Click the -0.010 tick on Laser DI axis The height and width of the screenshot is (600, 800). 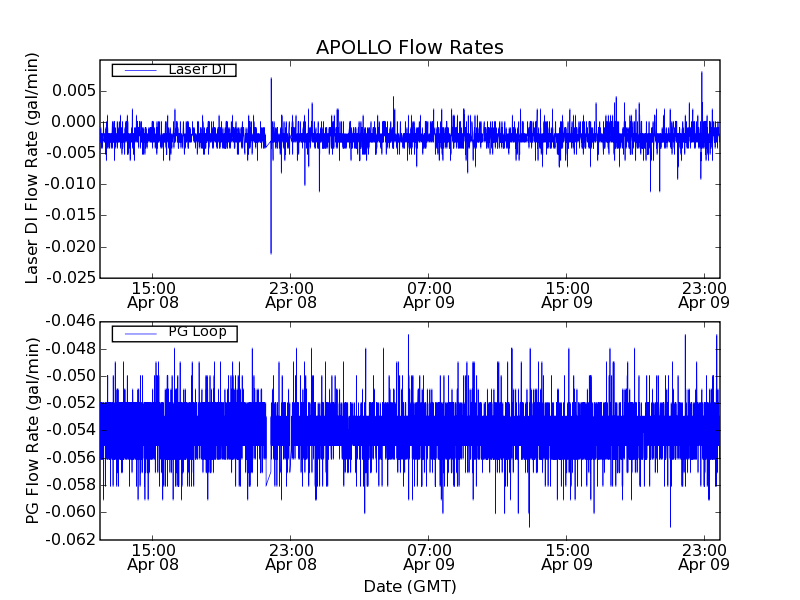click(x=71, y=184)
